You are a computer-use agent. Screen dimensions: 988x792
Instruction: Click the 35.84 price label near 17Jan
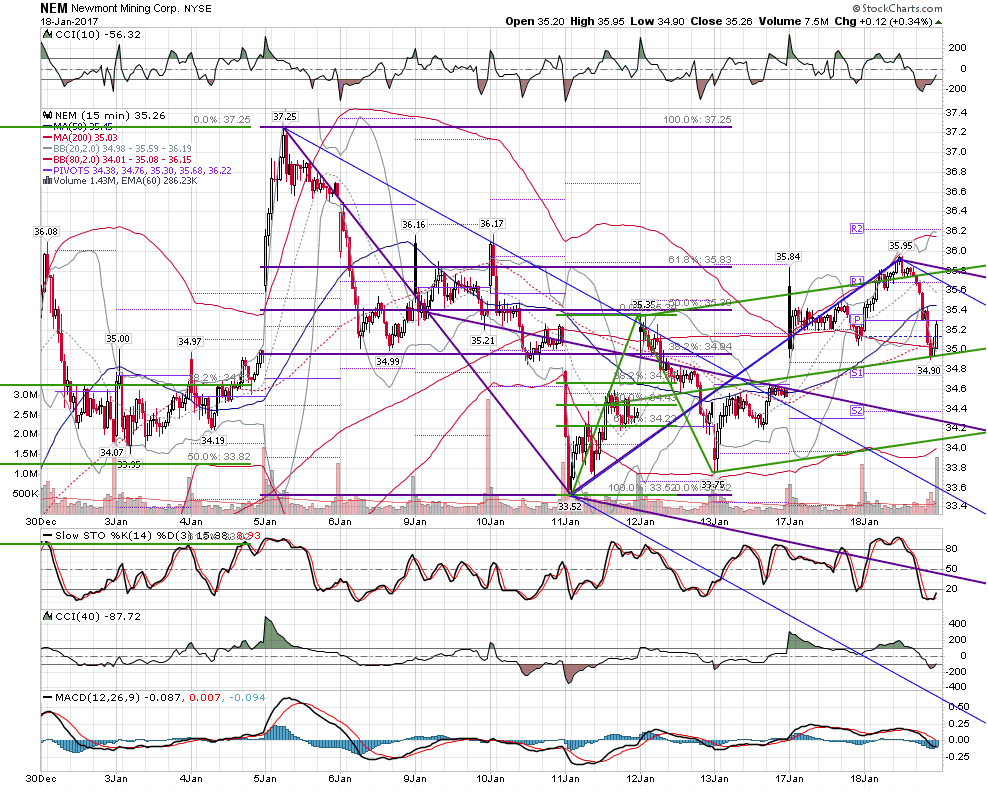[x=788, y=256]
